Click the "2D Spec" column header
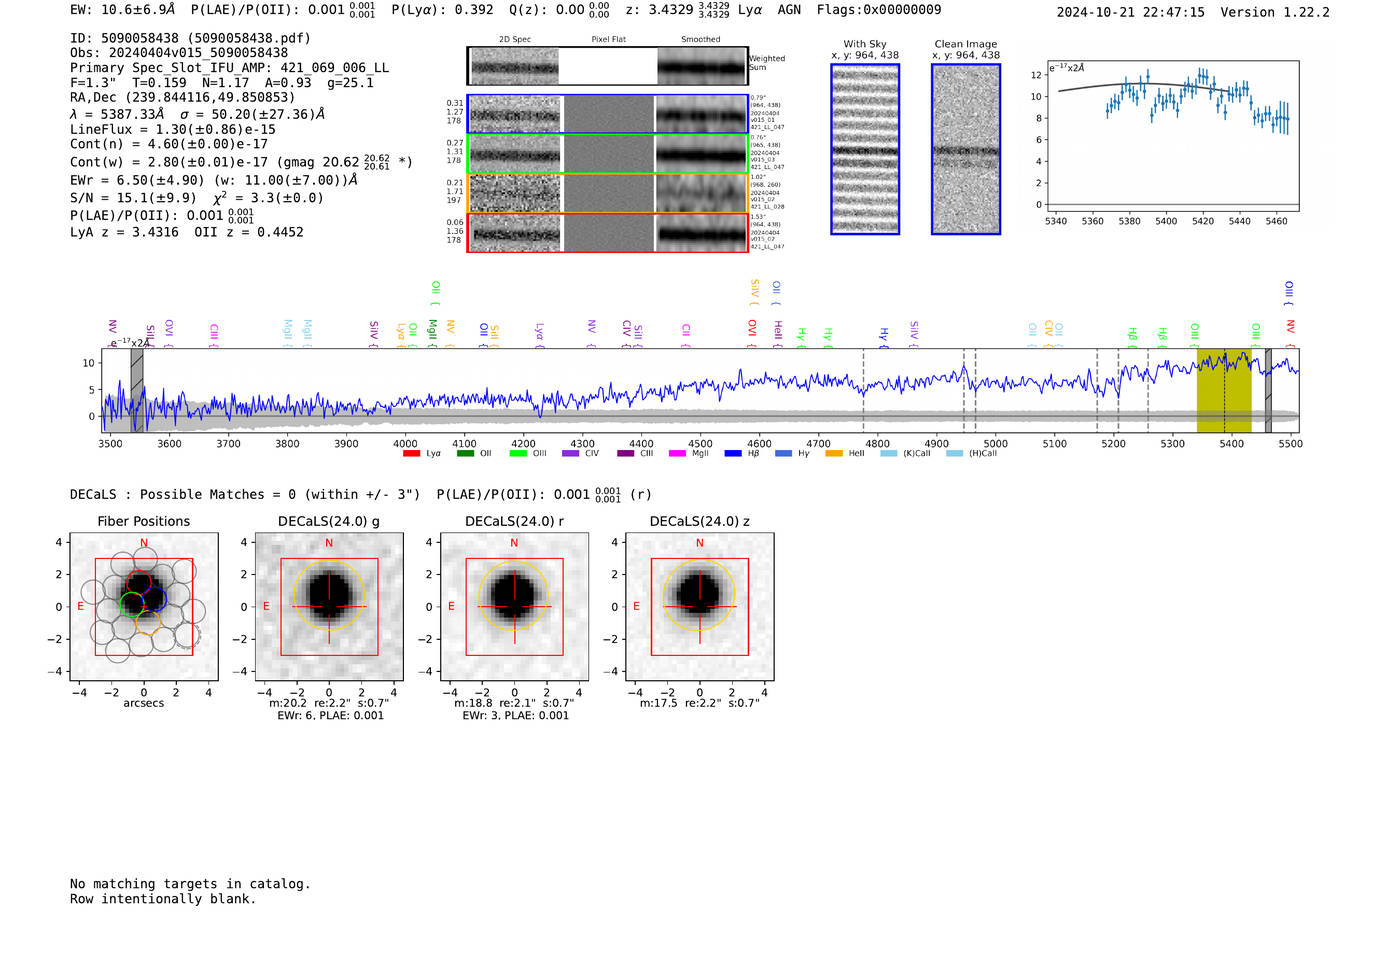This screenshot has height=953, width=1400. (x=515, y=40)
